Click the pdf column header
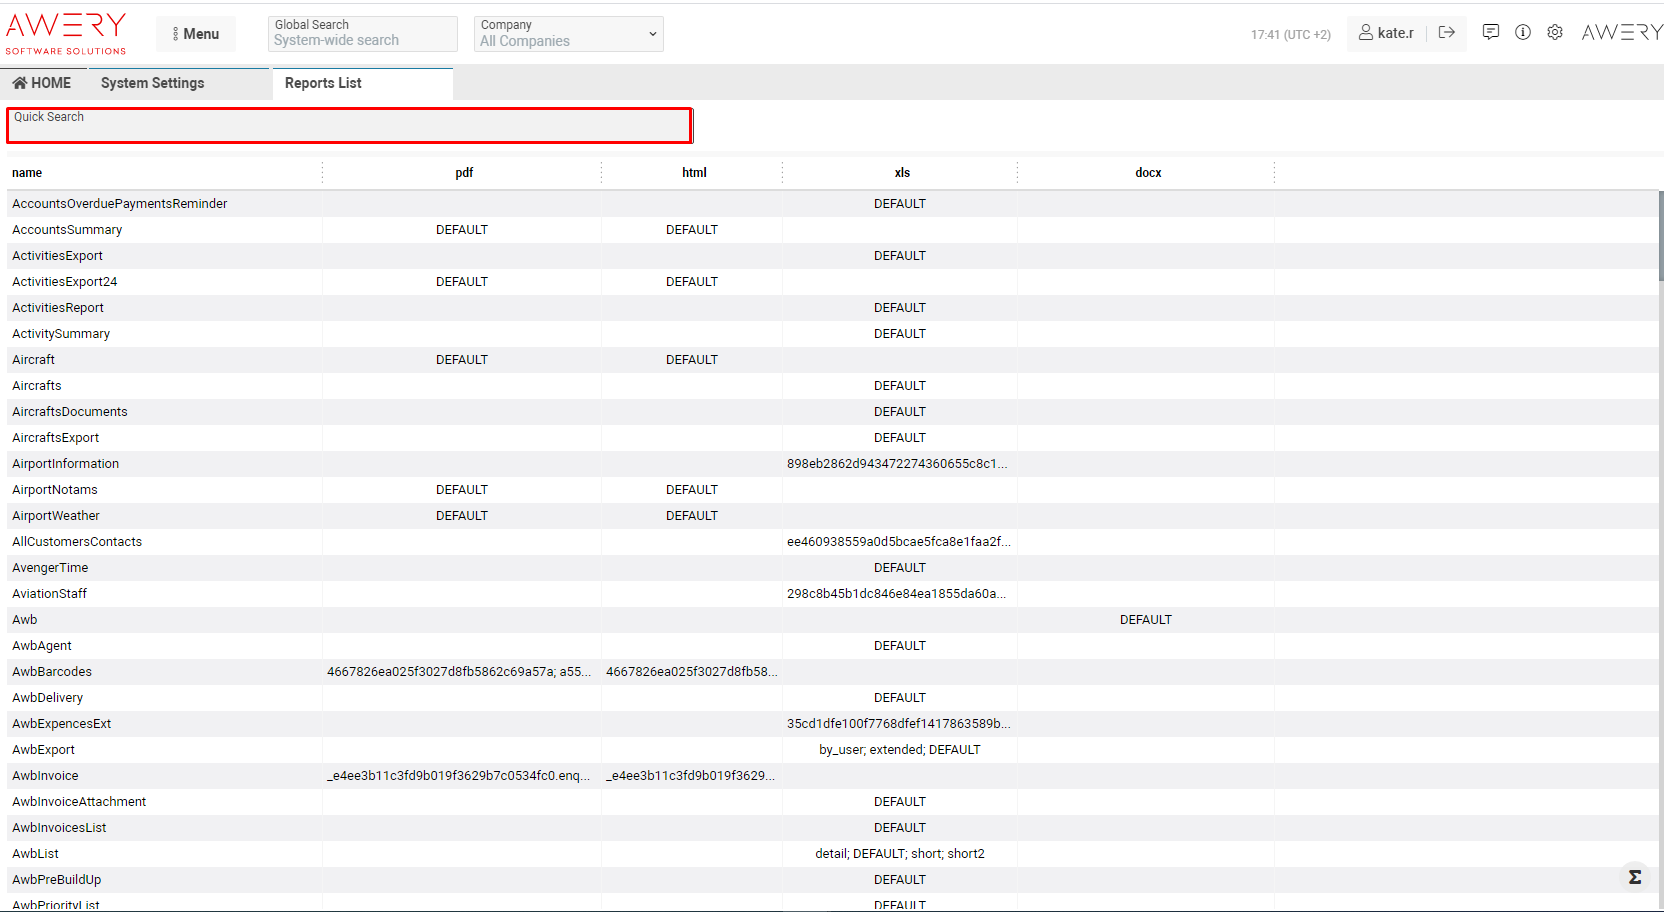 [x=464, y=173]
